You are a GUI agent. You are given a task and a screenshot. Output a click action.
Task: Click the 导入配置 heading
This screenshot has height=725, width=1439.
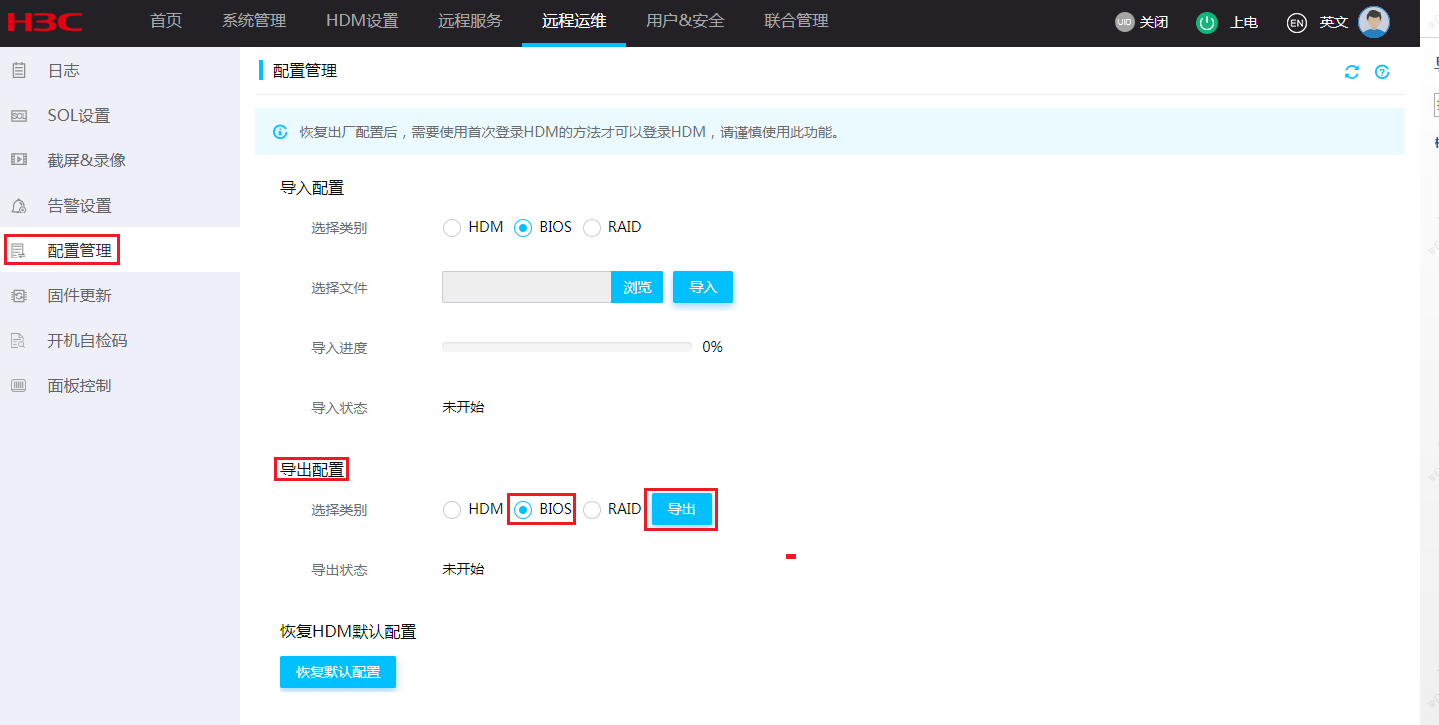(x=312, y=188)
